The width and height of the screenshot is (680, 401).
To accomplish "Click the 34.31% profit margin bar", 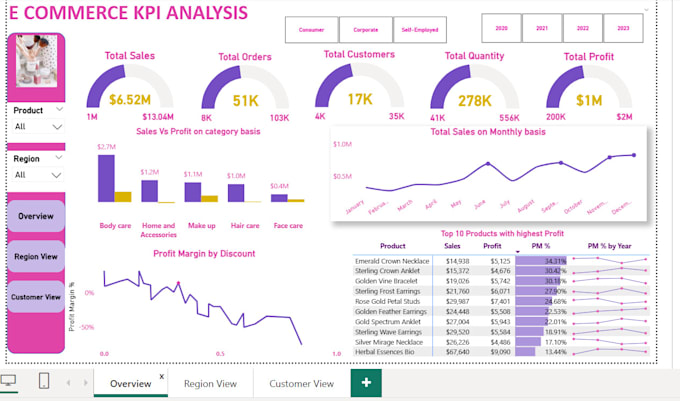I will point(541,261).
